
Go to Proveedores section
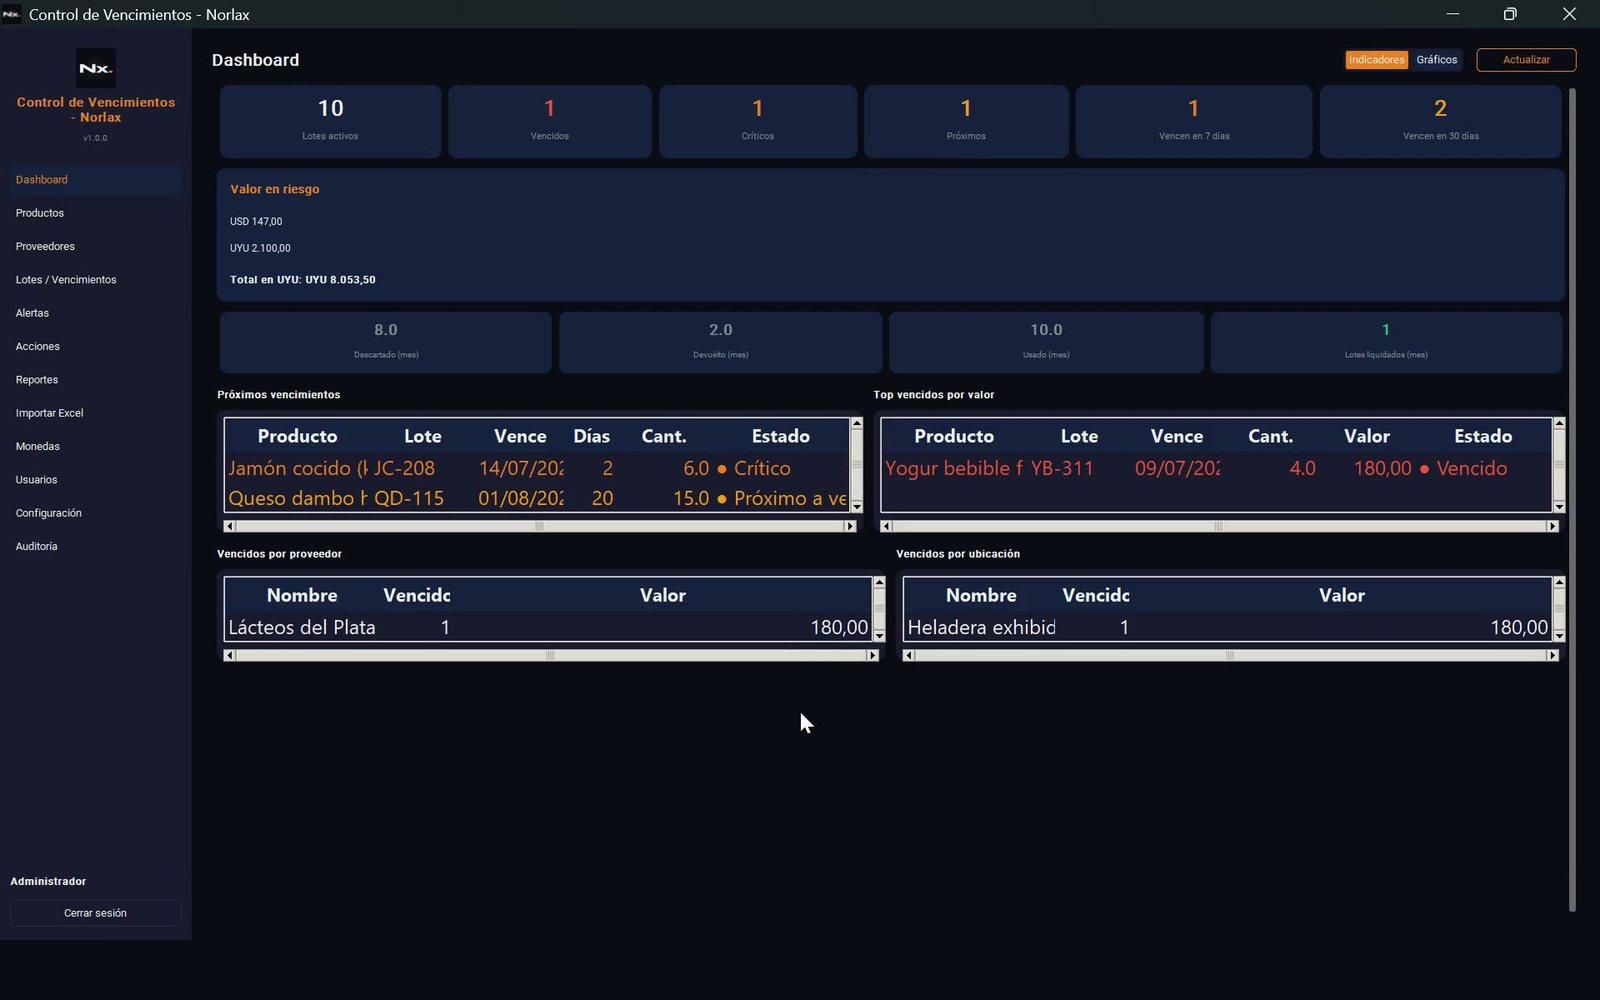96,246
